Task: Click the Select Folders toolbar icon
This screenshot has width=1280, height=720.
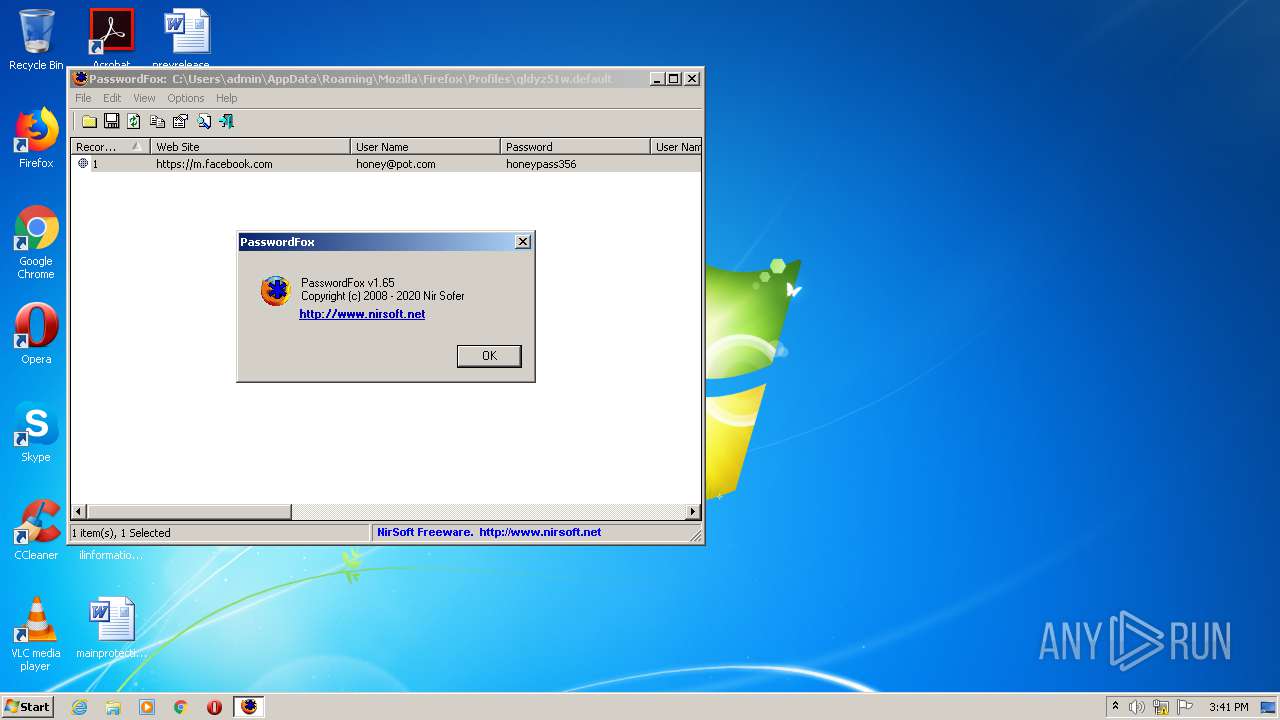Action: click(89, 121)
